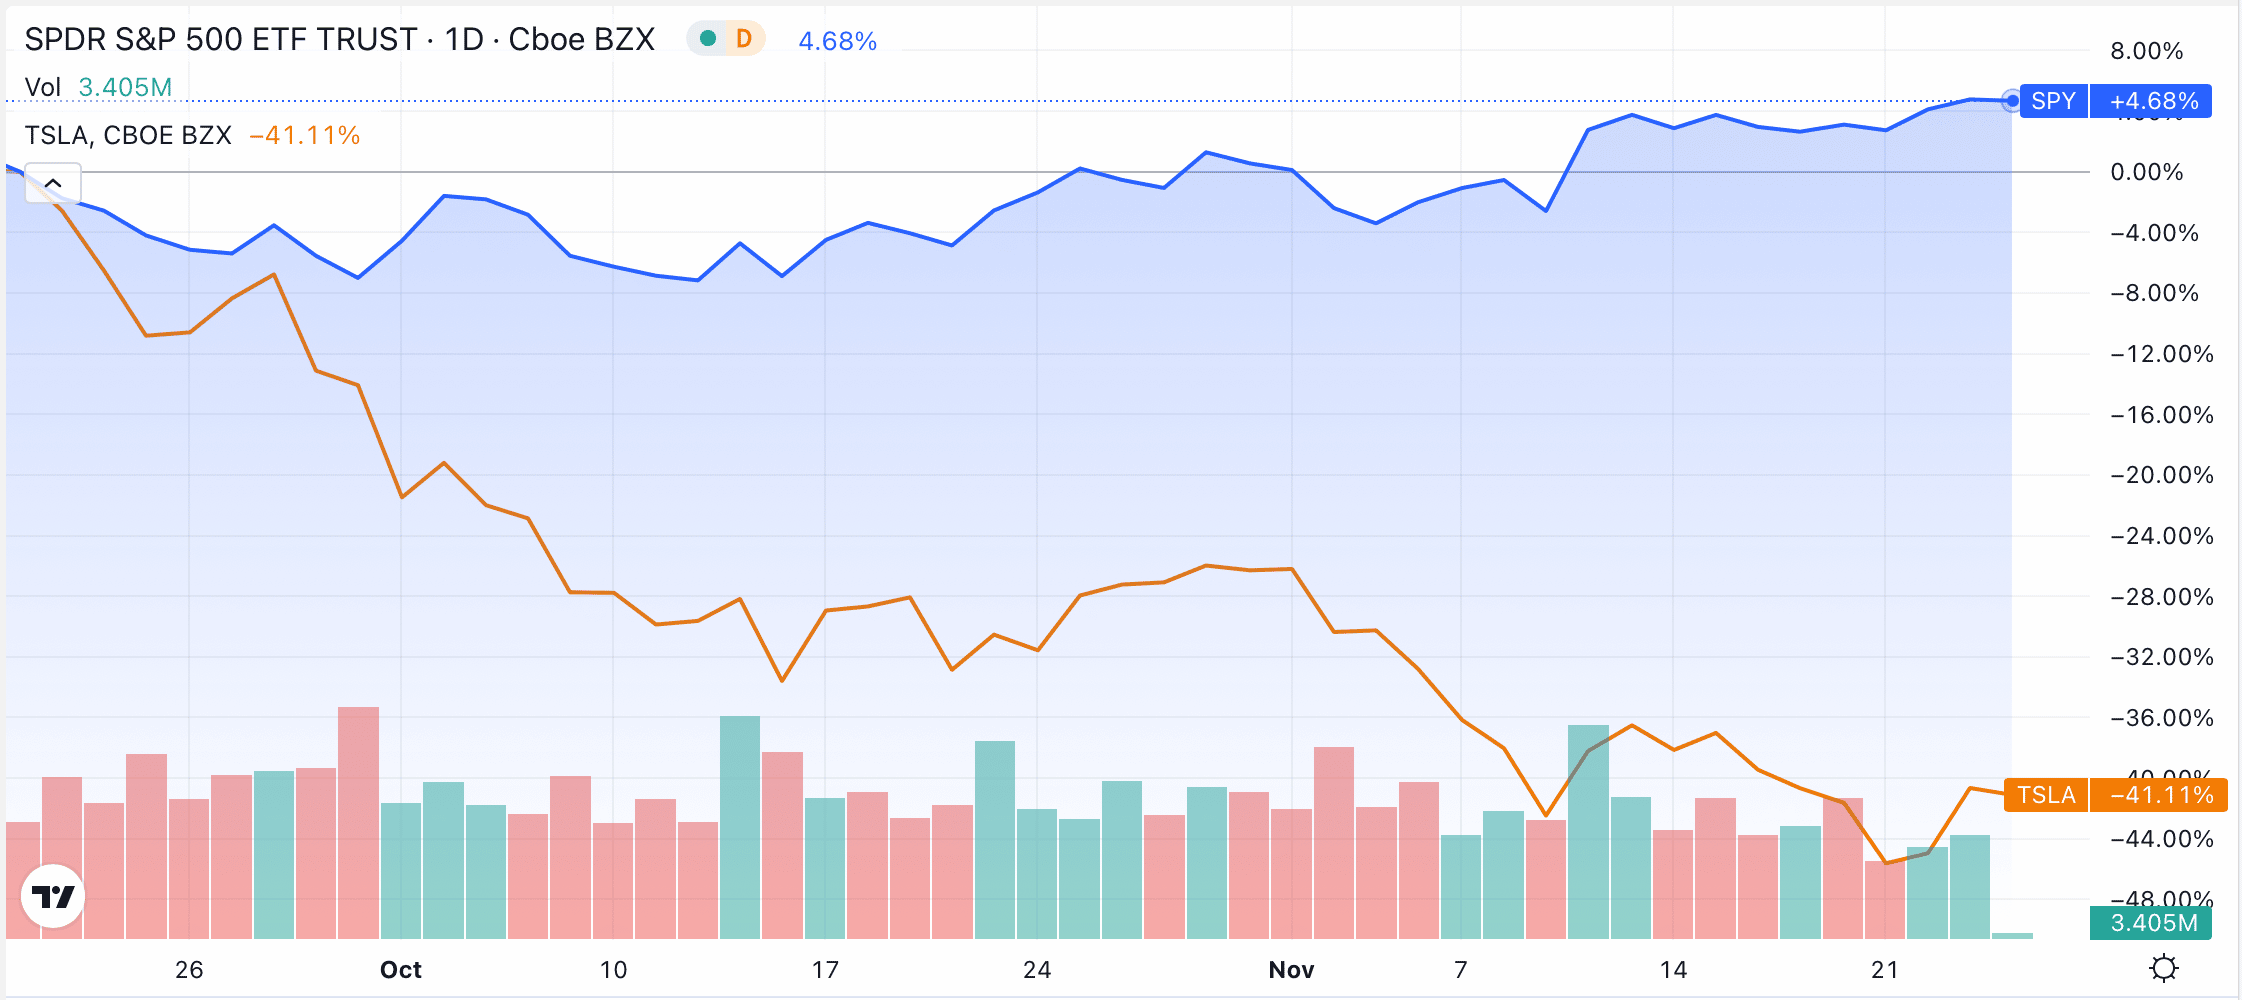Click the green 3.405M volume label
Screen dimensions: 2242x1000
2150,923
